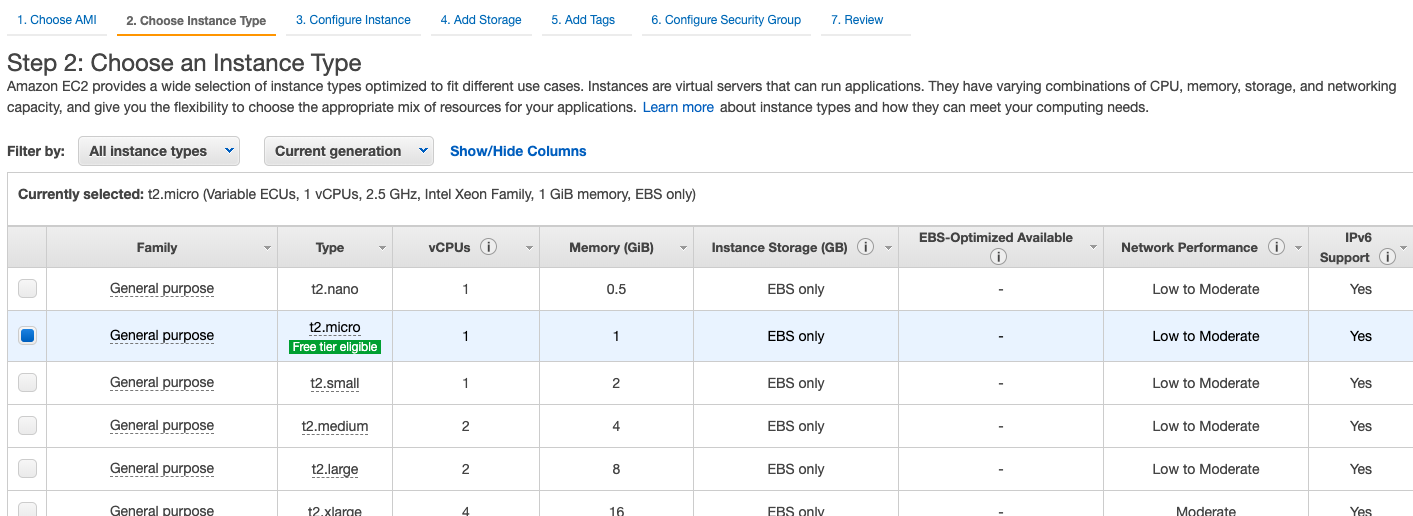Open the Instance Storage column sort arrow
Screen dimensions: 1413x516
[888, 248]
